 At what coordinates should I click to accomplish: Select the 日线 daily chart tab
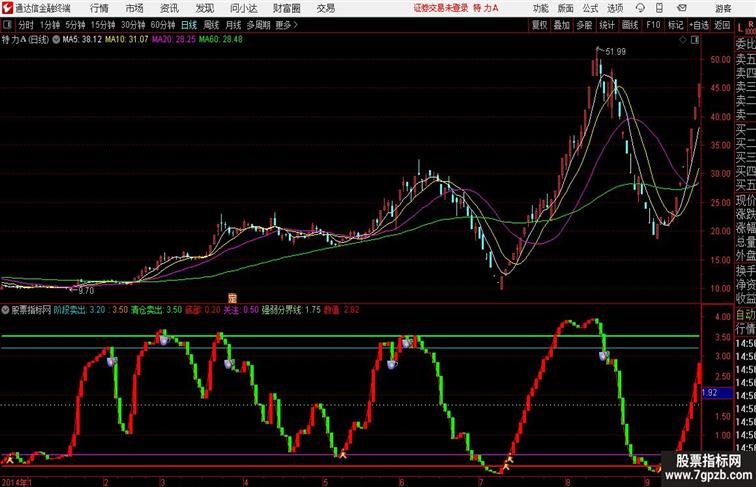pyautogui.click(x=189, y=25)
